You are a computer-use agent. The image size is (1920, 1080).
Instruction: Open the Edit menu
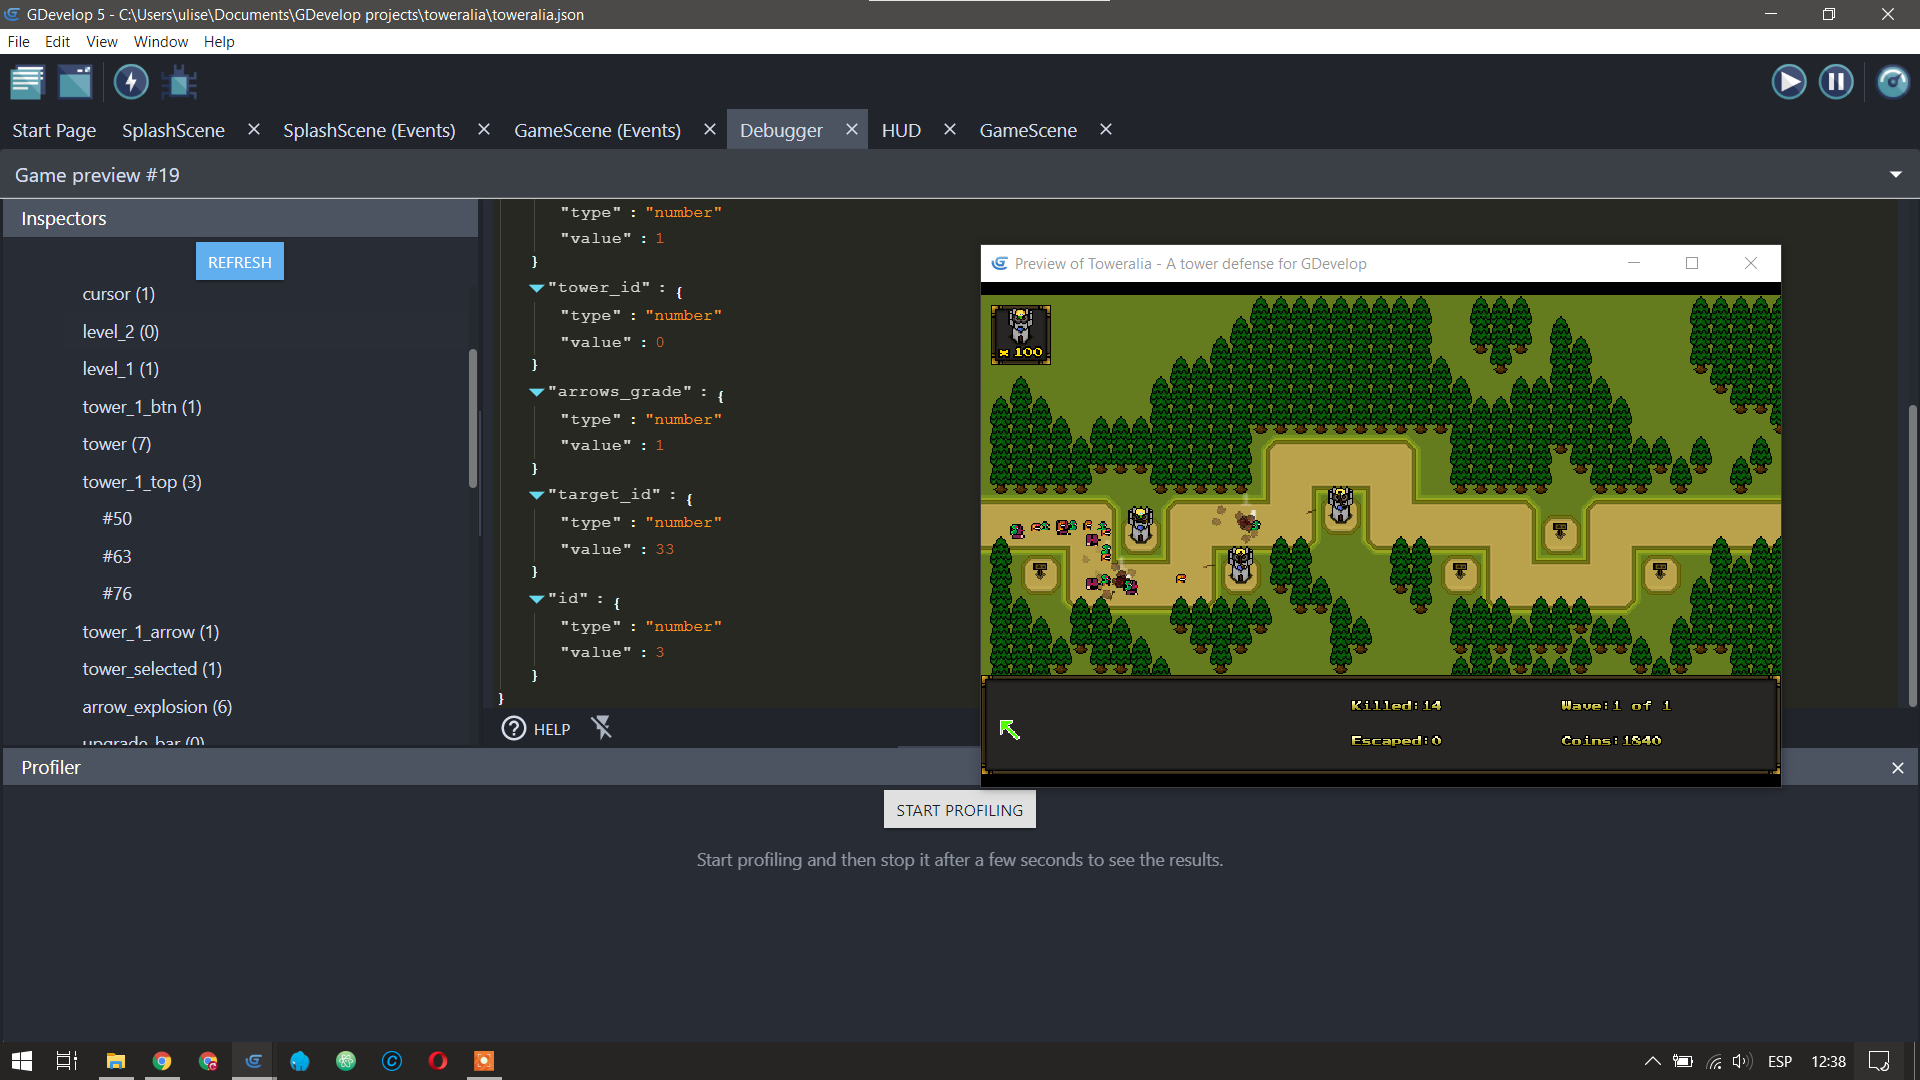[57, 41]
